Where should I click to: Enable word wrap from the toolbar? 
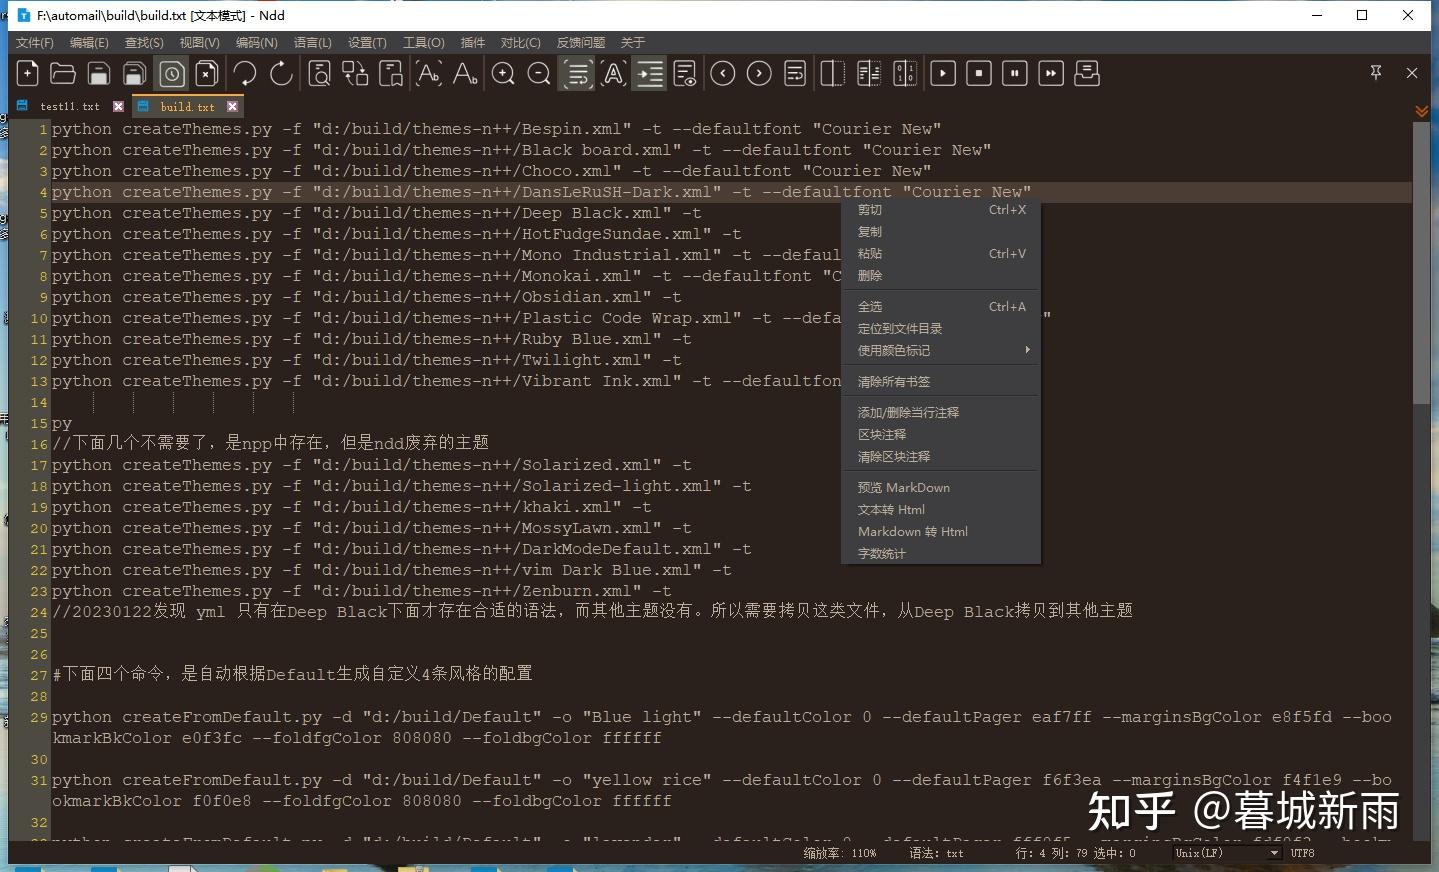click(577, 73)
